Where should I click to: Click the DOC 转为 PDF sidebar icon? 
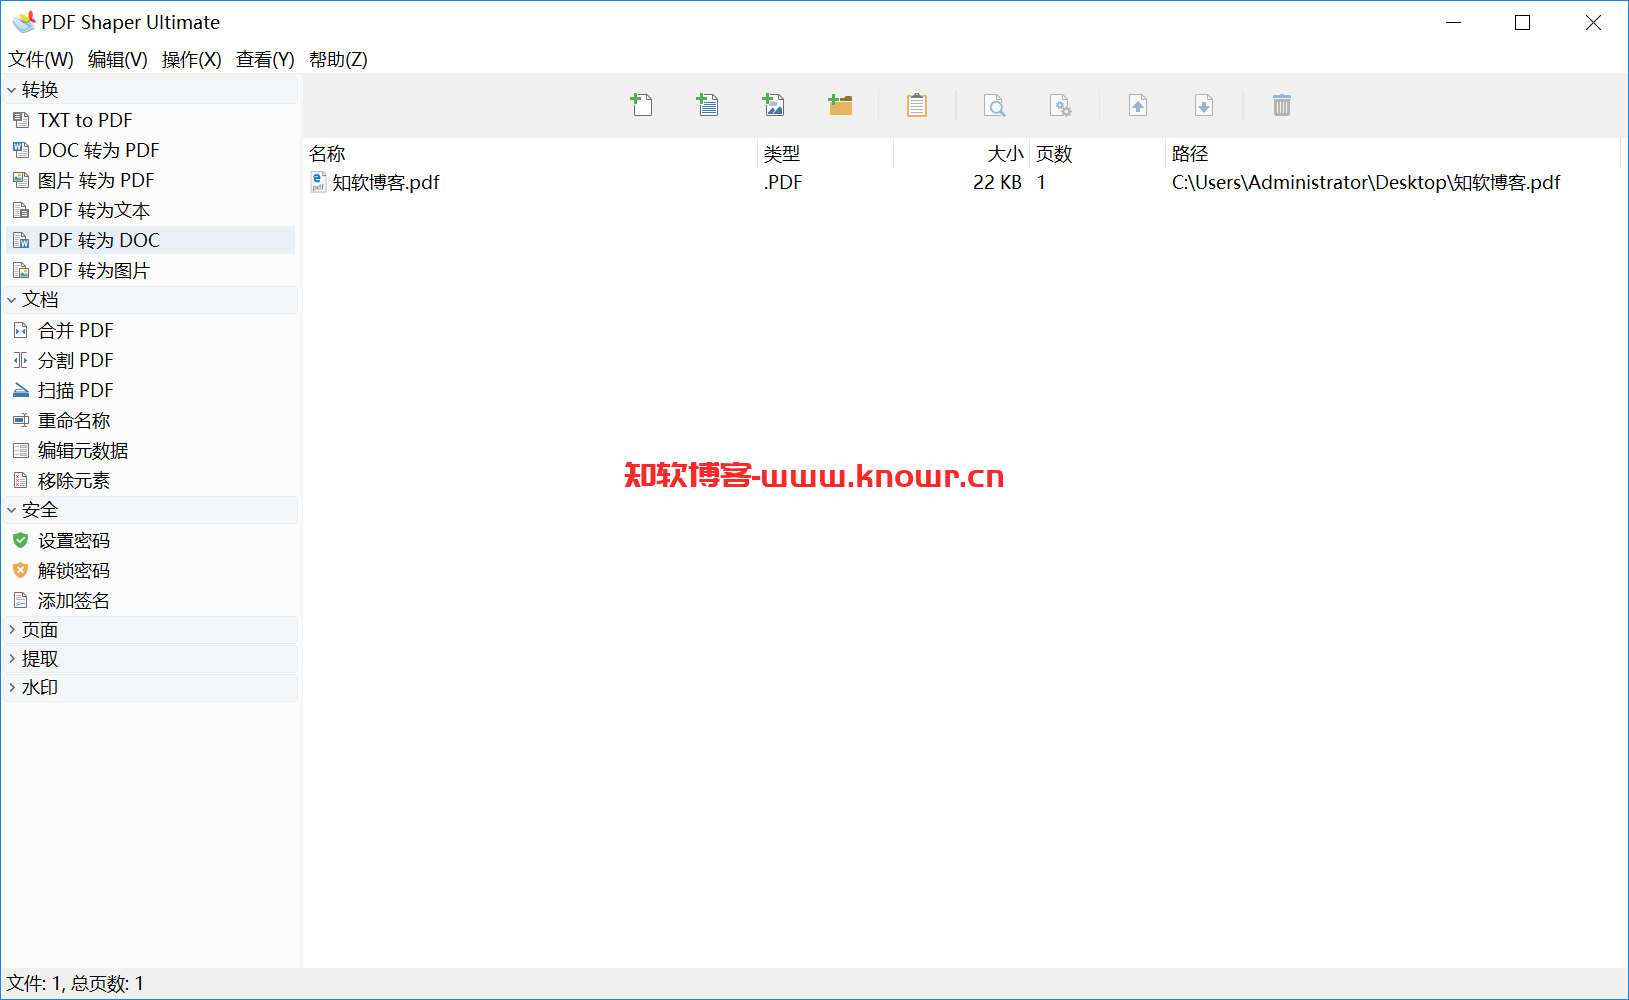coord(21,150)
